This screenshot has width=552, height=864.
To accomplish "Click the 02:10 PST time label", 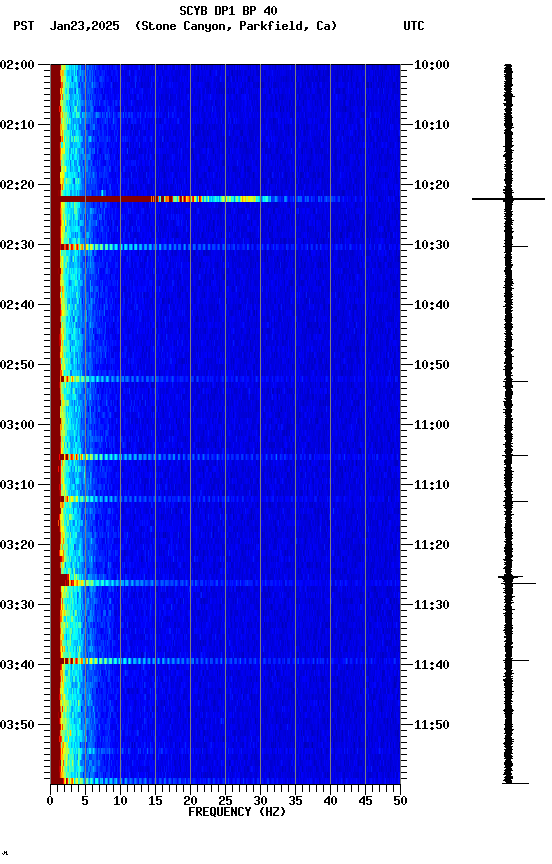I will (17, 125).
